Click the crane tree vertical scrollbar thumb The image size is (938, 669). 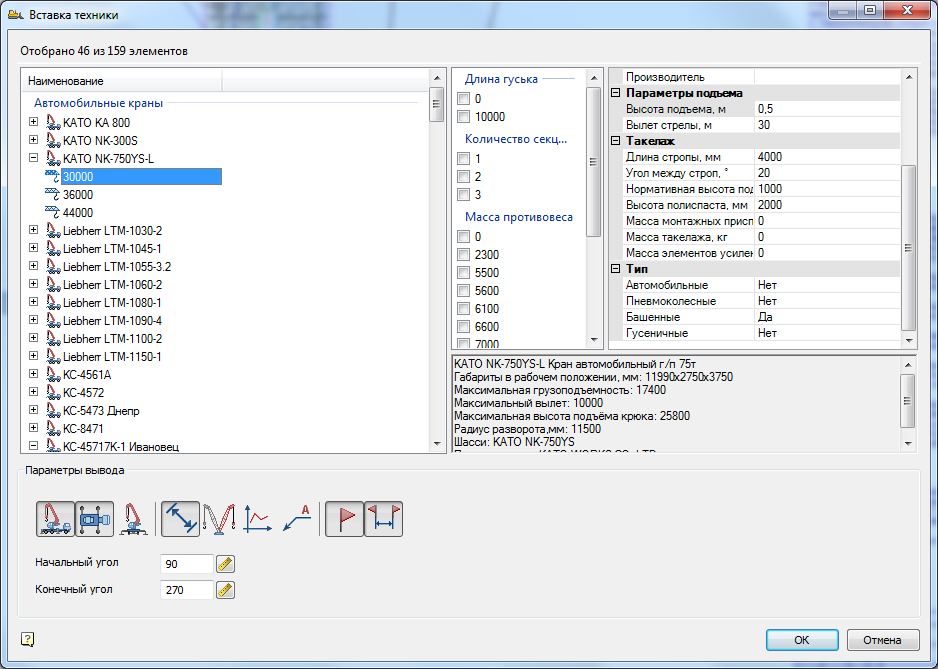click(x=436, y=104)
